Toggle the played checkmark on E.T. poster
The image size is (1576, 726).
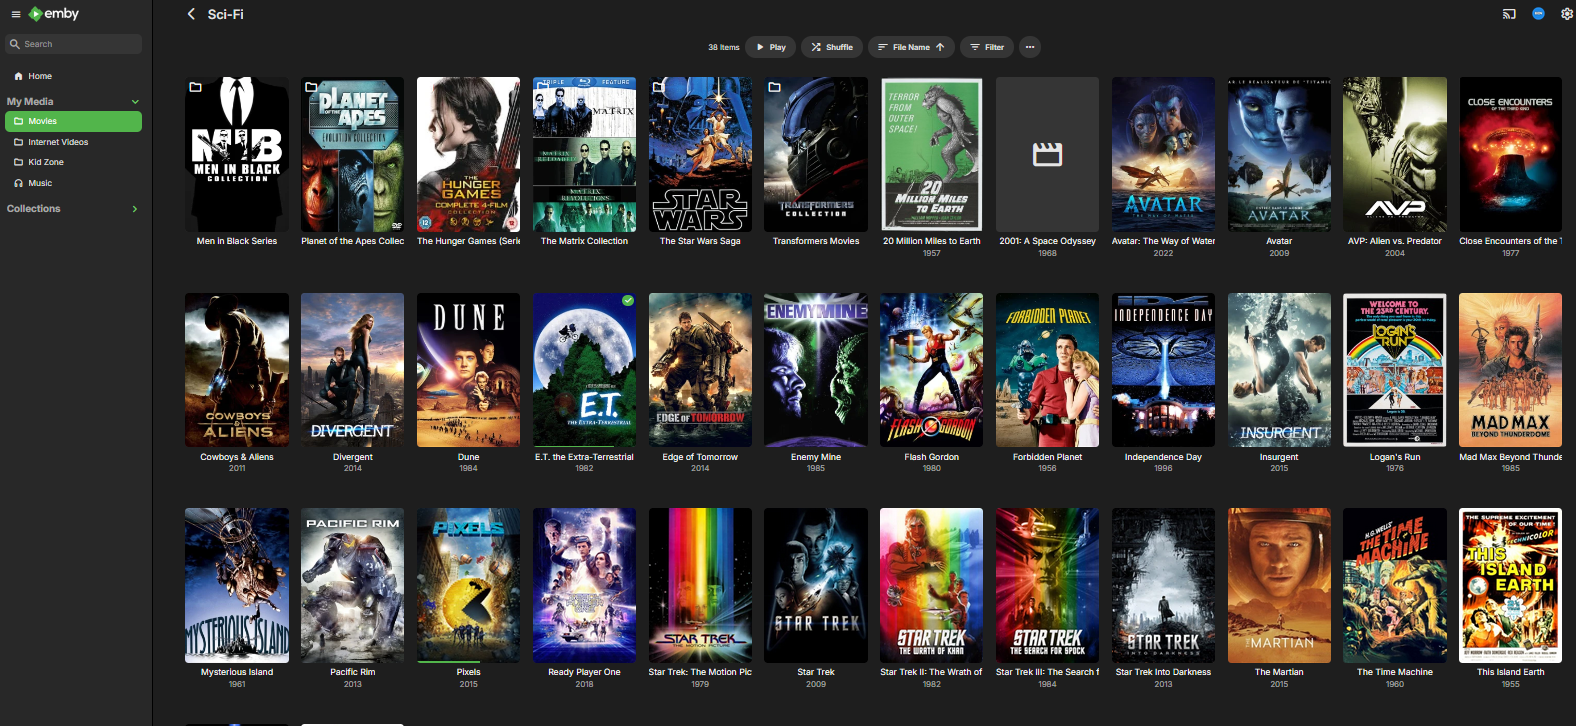(x=628, y=300)
